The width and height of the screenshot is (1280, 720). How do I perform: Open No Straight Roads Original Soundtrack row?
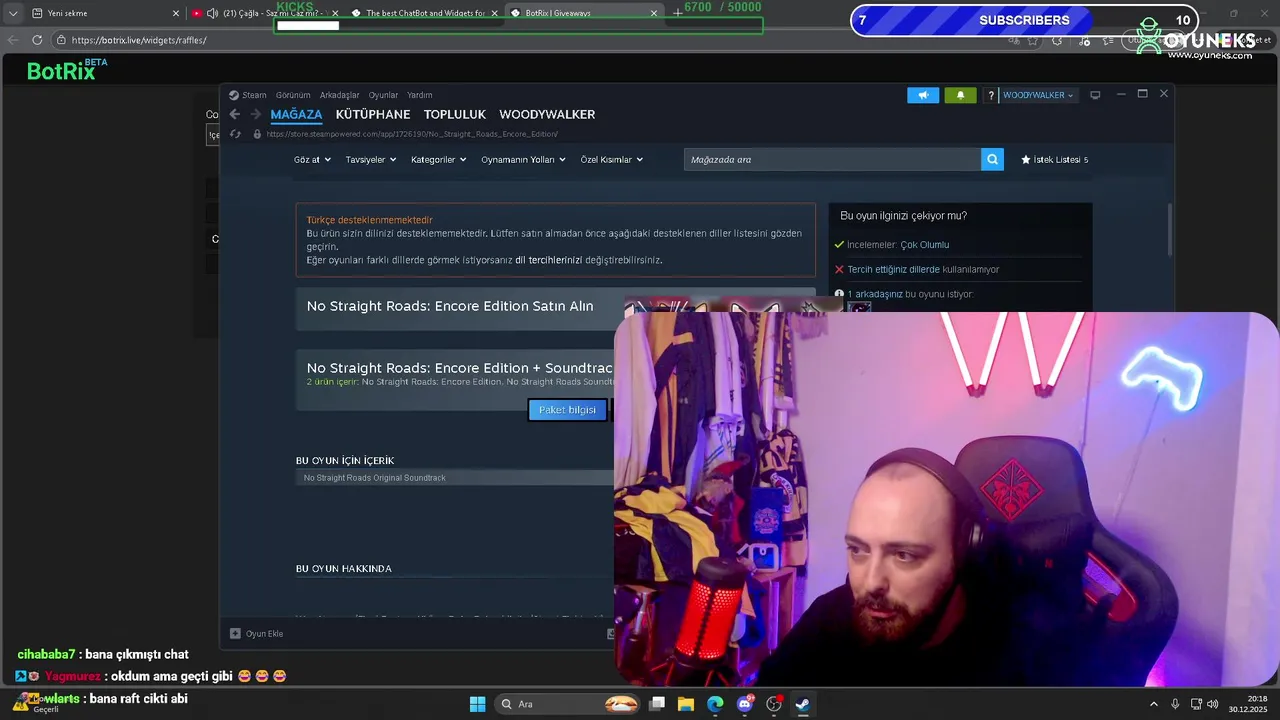tap(455, 478)
